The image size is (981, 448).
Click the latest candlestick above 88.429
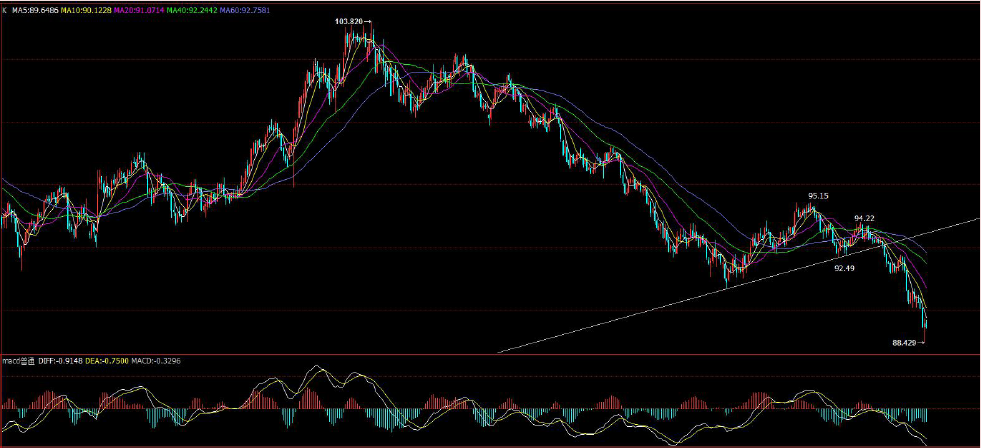click(x=924, y=324)
